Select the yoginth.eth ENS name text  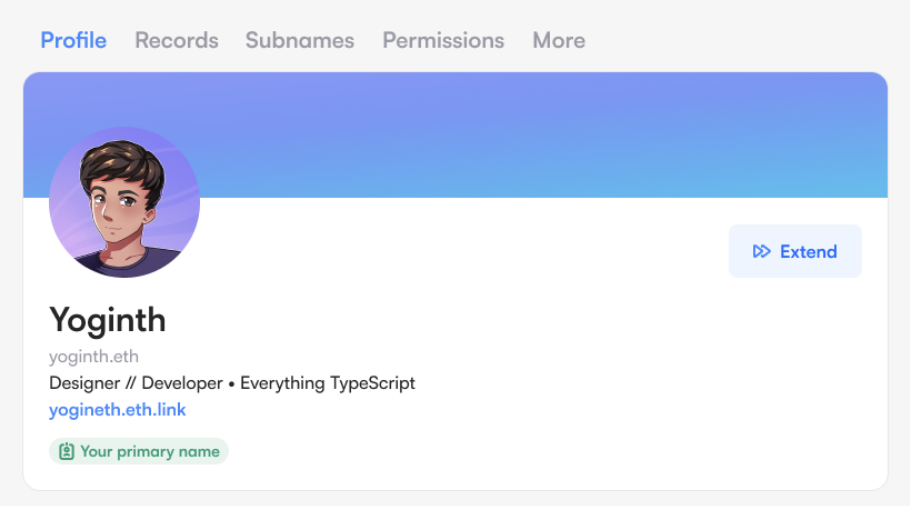click(x=94, y=357)
